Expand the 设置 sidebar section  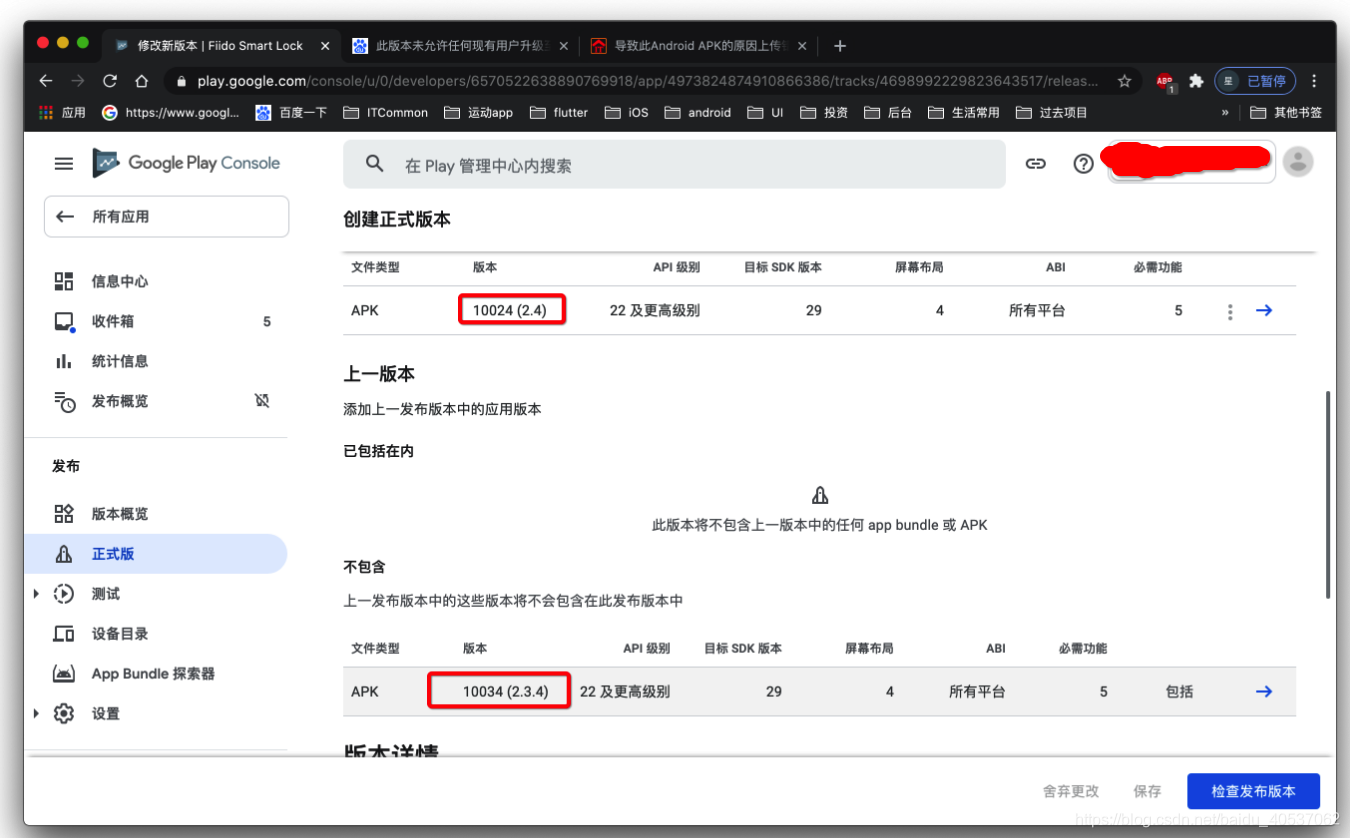[36, 713]
